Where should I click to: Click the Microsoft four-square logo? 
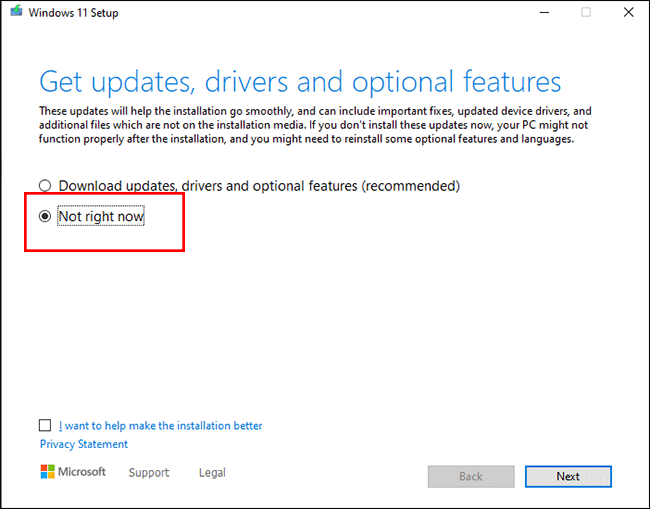click(48, 472)
